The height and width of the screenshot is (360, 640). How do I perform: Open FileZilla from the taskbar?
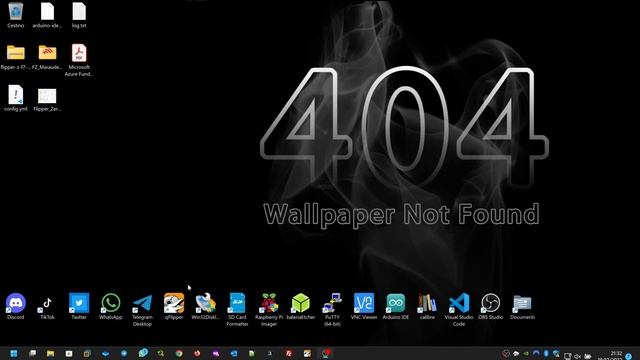[x=289, y=353]
